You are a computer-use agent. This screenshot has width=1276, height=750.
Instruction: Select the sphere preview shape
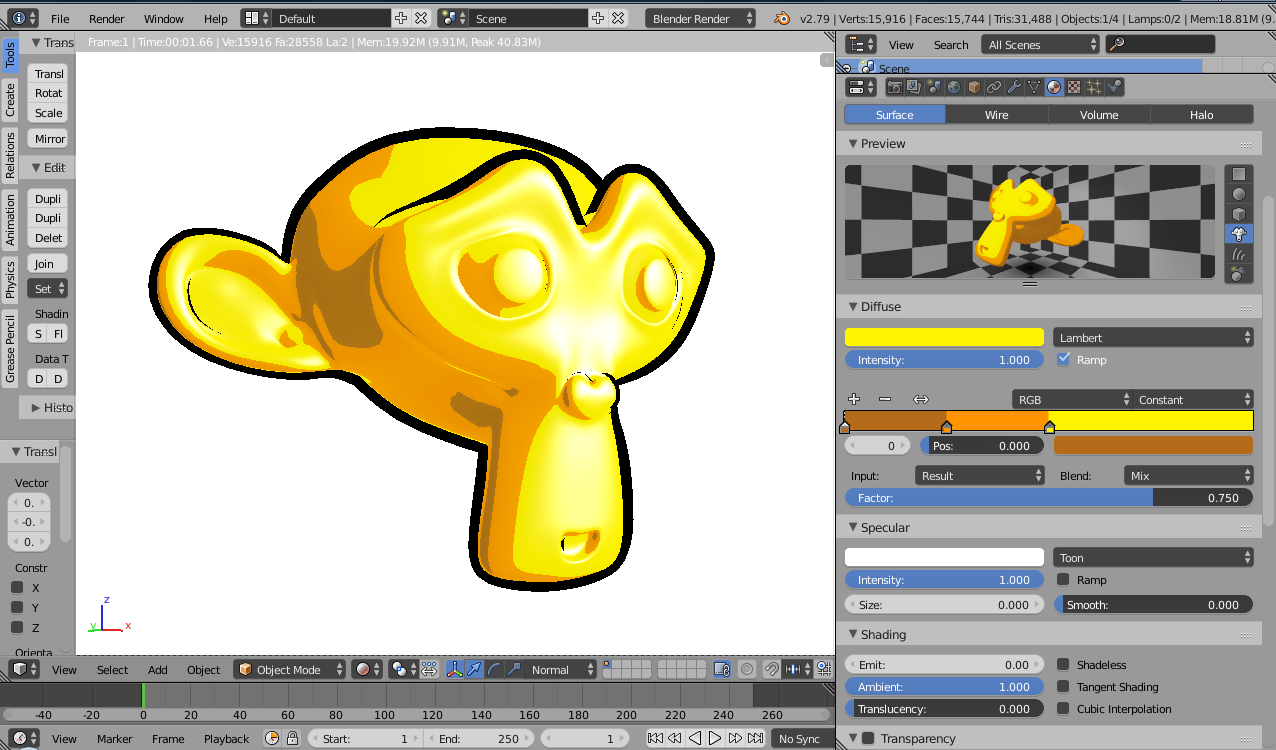pyautogui.click(x=1239, y=194)
